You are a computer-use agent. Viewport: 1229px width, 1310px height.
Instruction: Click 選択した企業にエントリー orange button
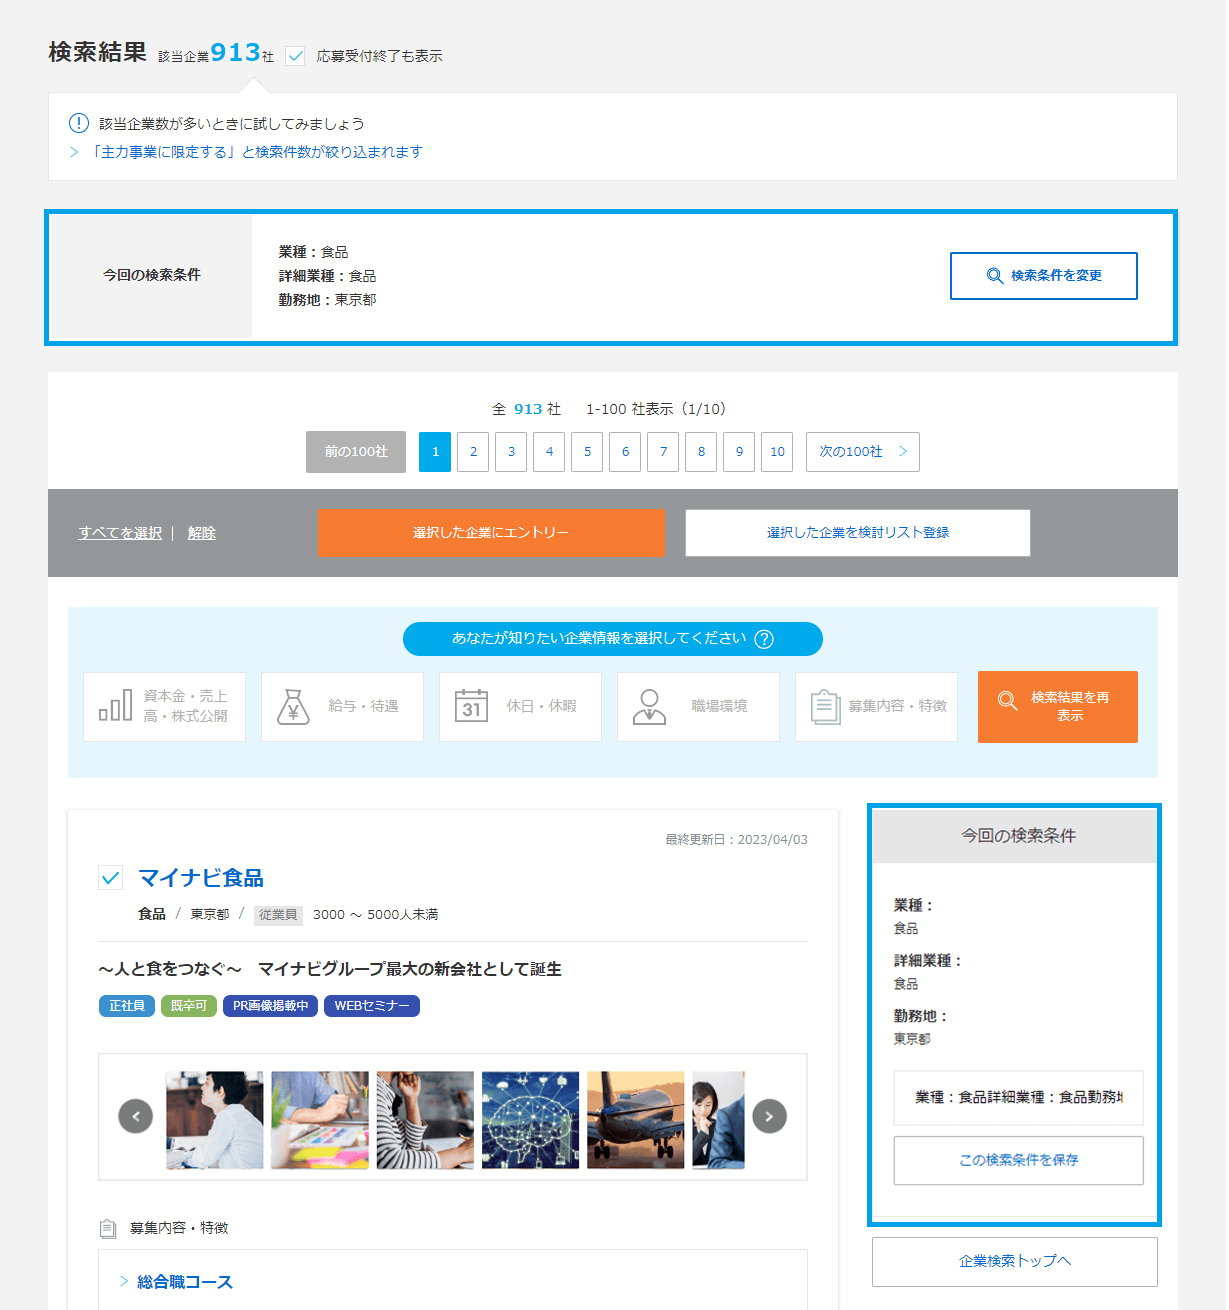click(491, 533)
